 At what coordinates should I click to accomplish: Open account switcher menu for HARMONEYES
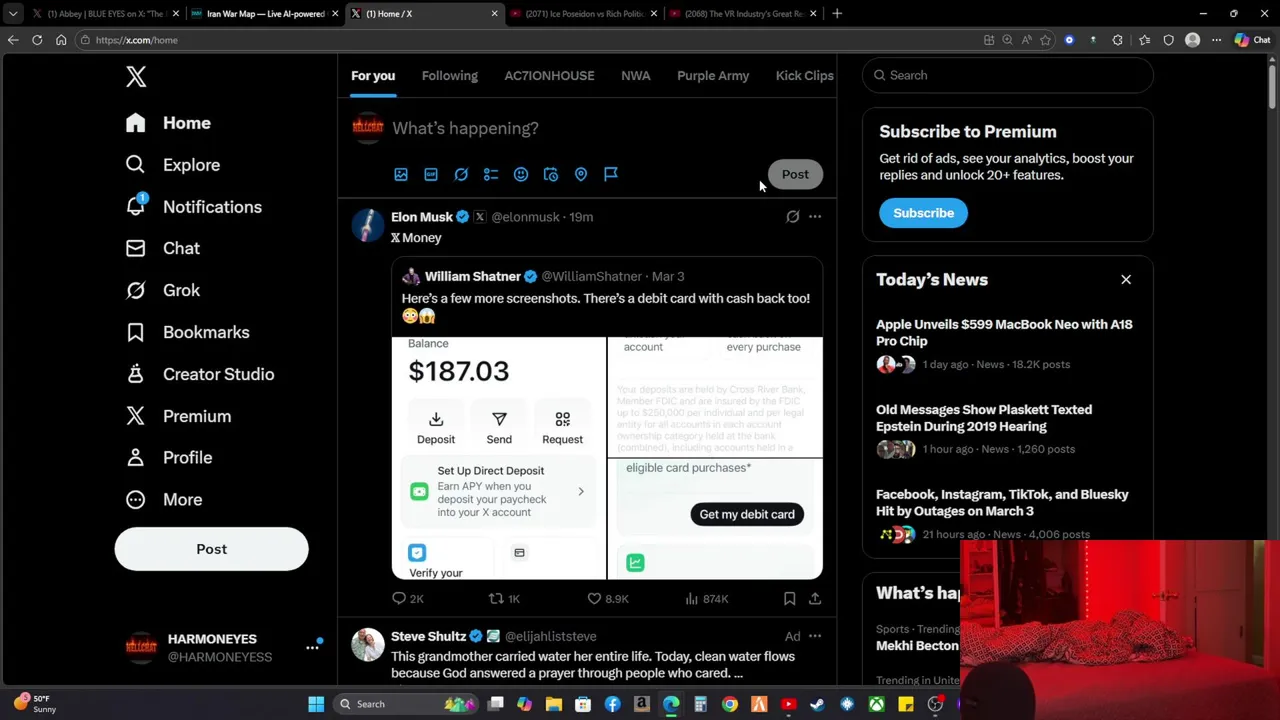click(x=313, y=647)
